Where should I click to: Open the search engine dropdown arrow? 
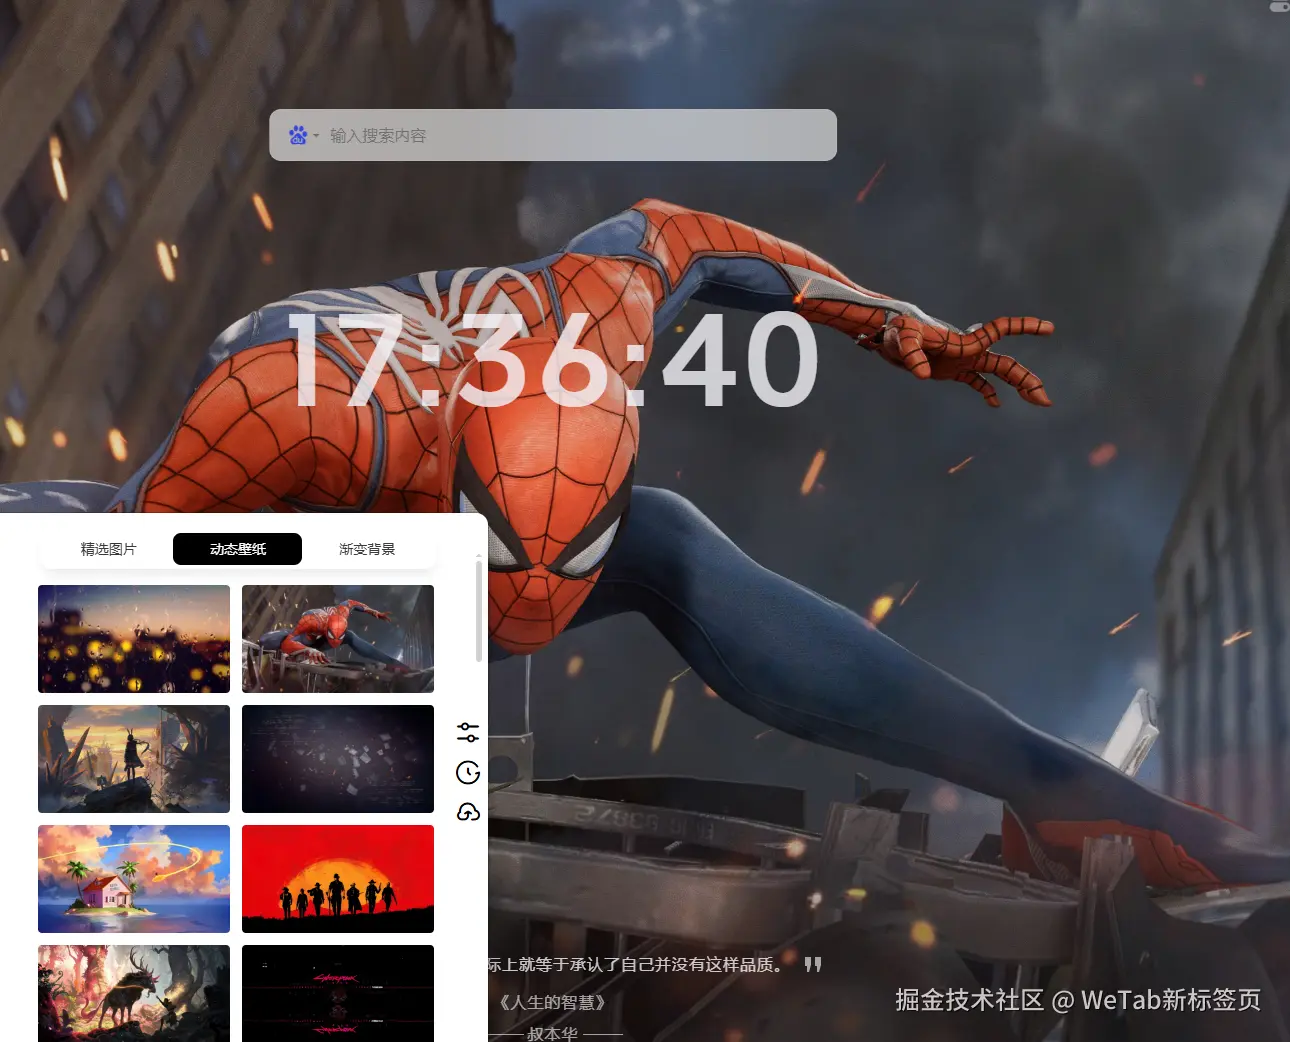tap(316, 135)
